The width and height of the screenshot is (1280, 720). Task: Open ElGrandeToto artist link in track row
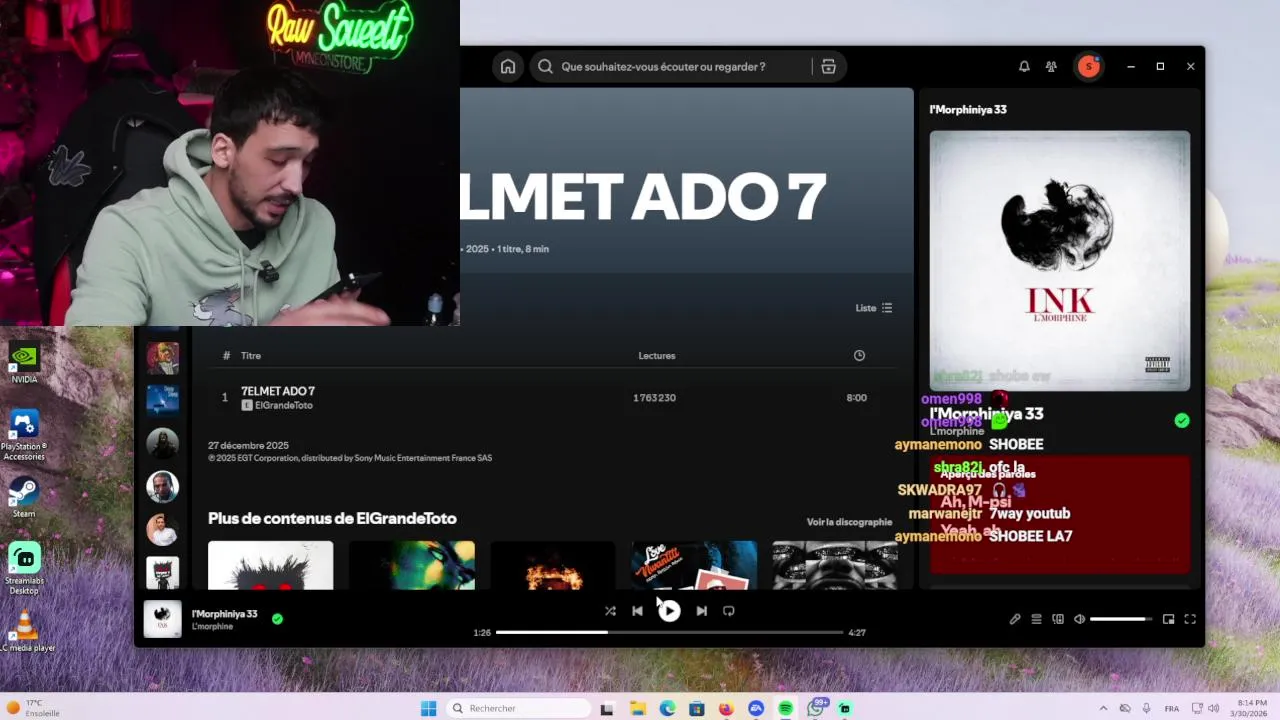tap(284, 405)
